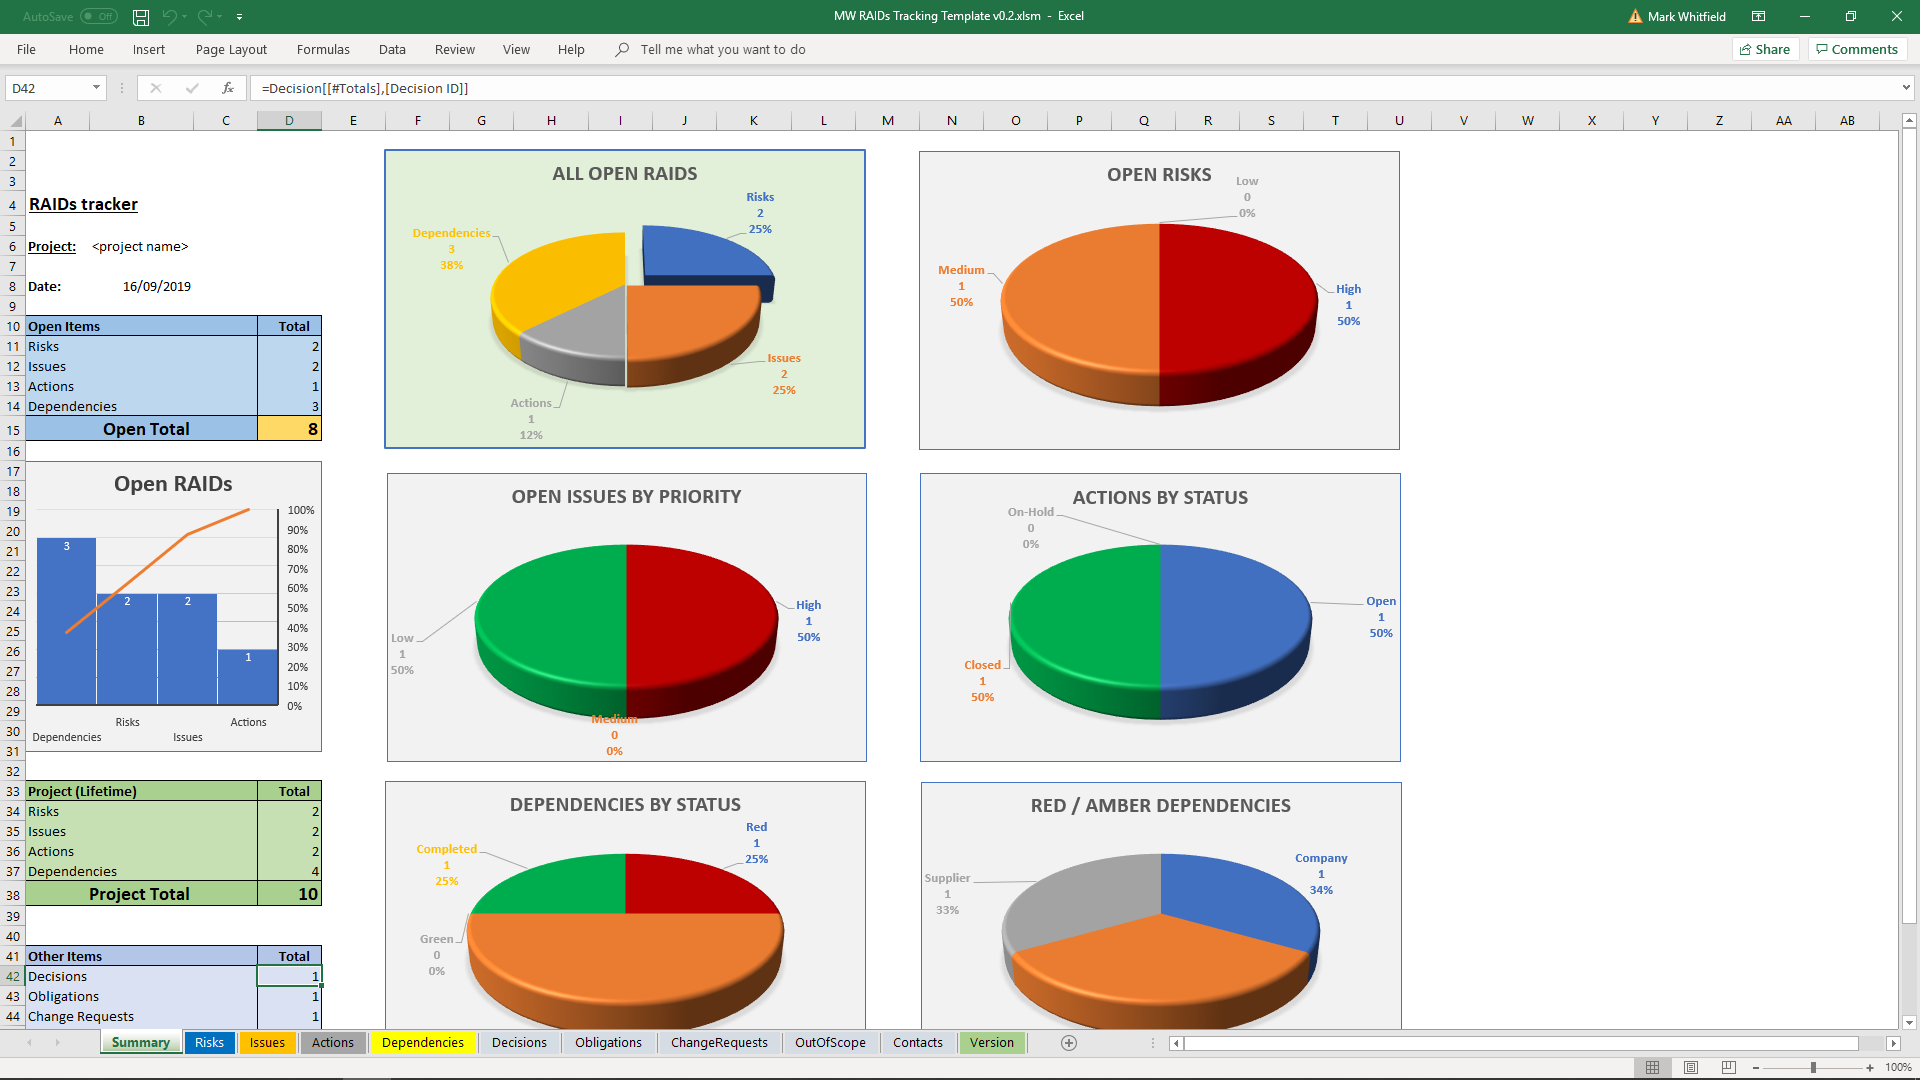The image size is (1920, 1080).
Task: Click the Share button
Action: [x=1765, y=49]
